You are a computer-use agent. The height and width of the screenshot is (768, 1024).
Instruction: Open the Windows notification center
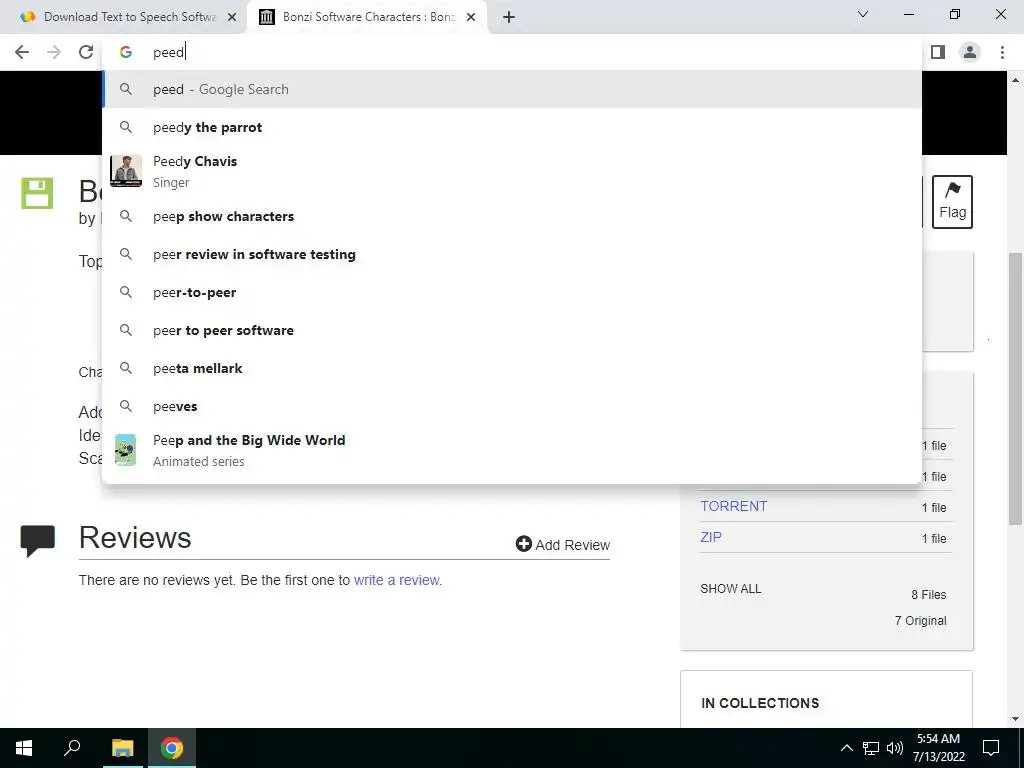(991, 748)
